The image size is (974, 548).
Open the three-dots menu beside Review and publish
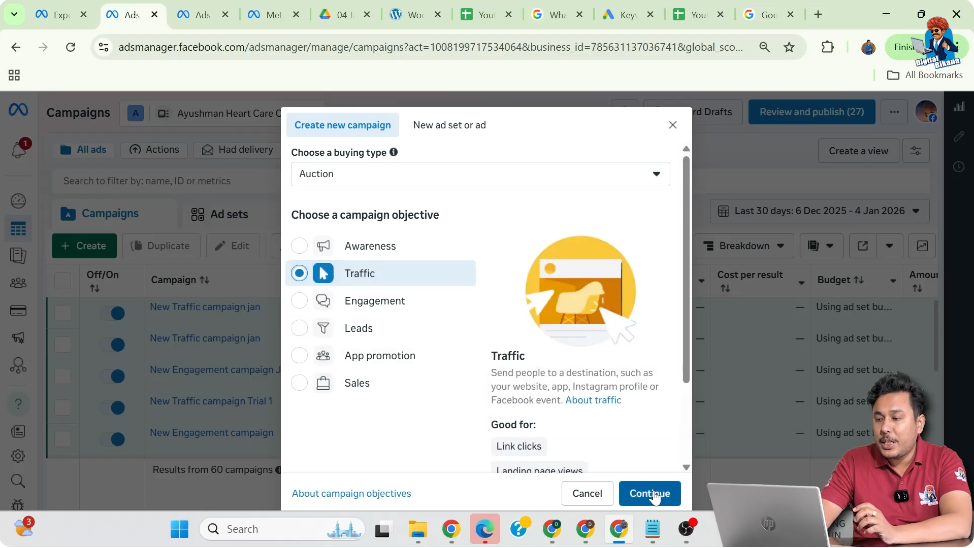[x=894, y=112]
